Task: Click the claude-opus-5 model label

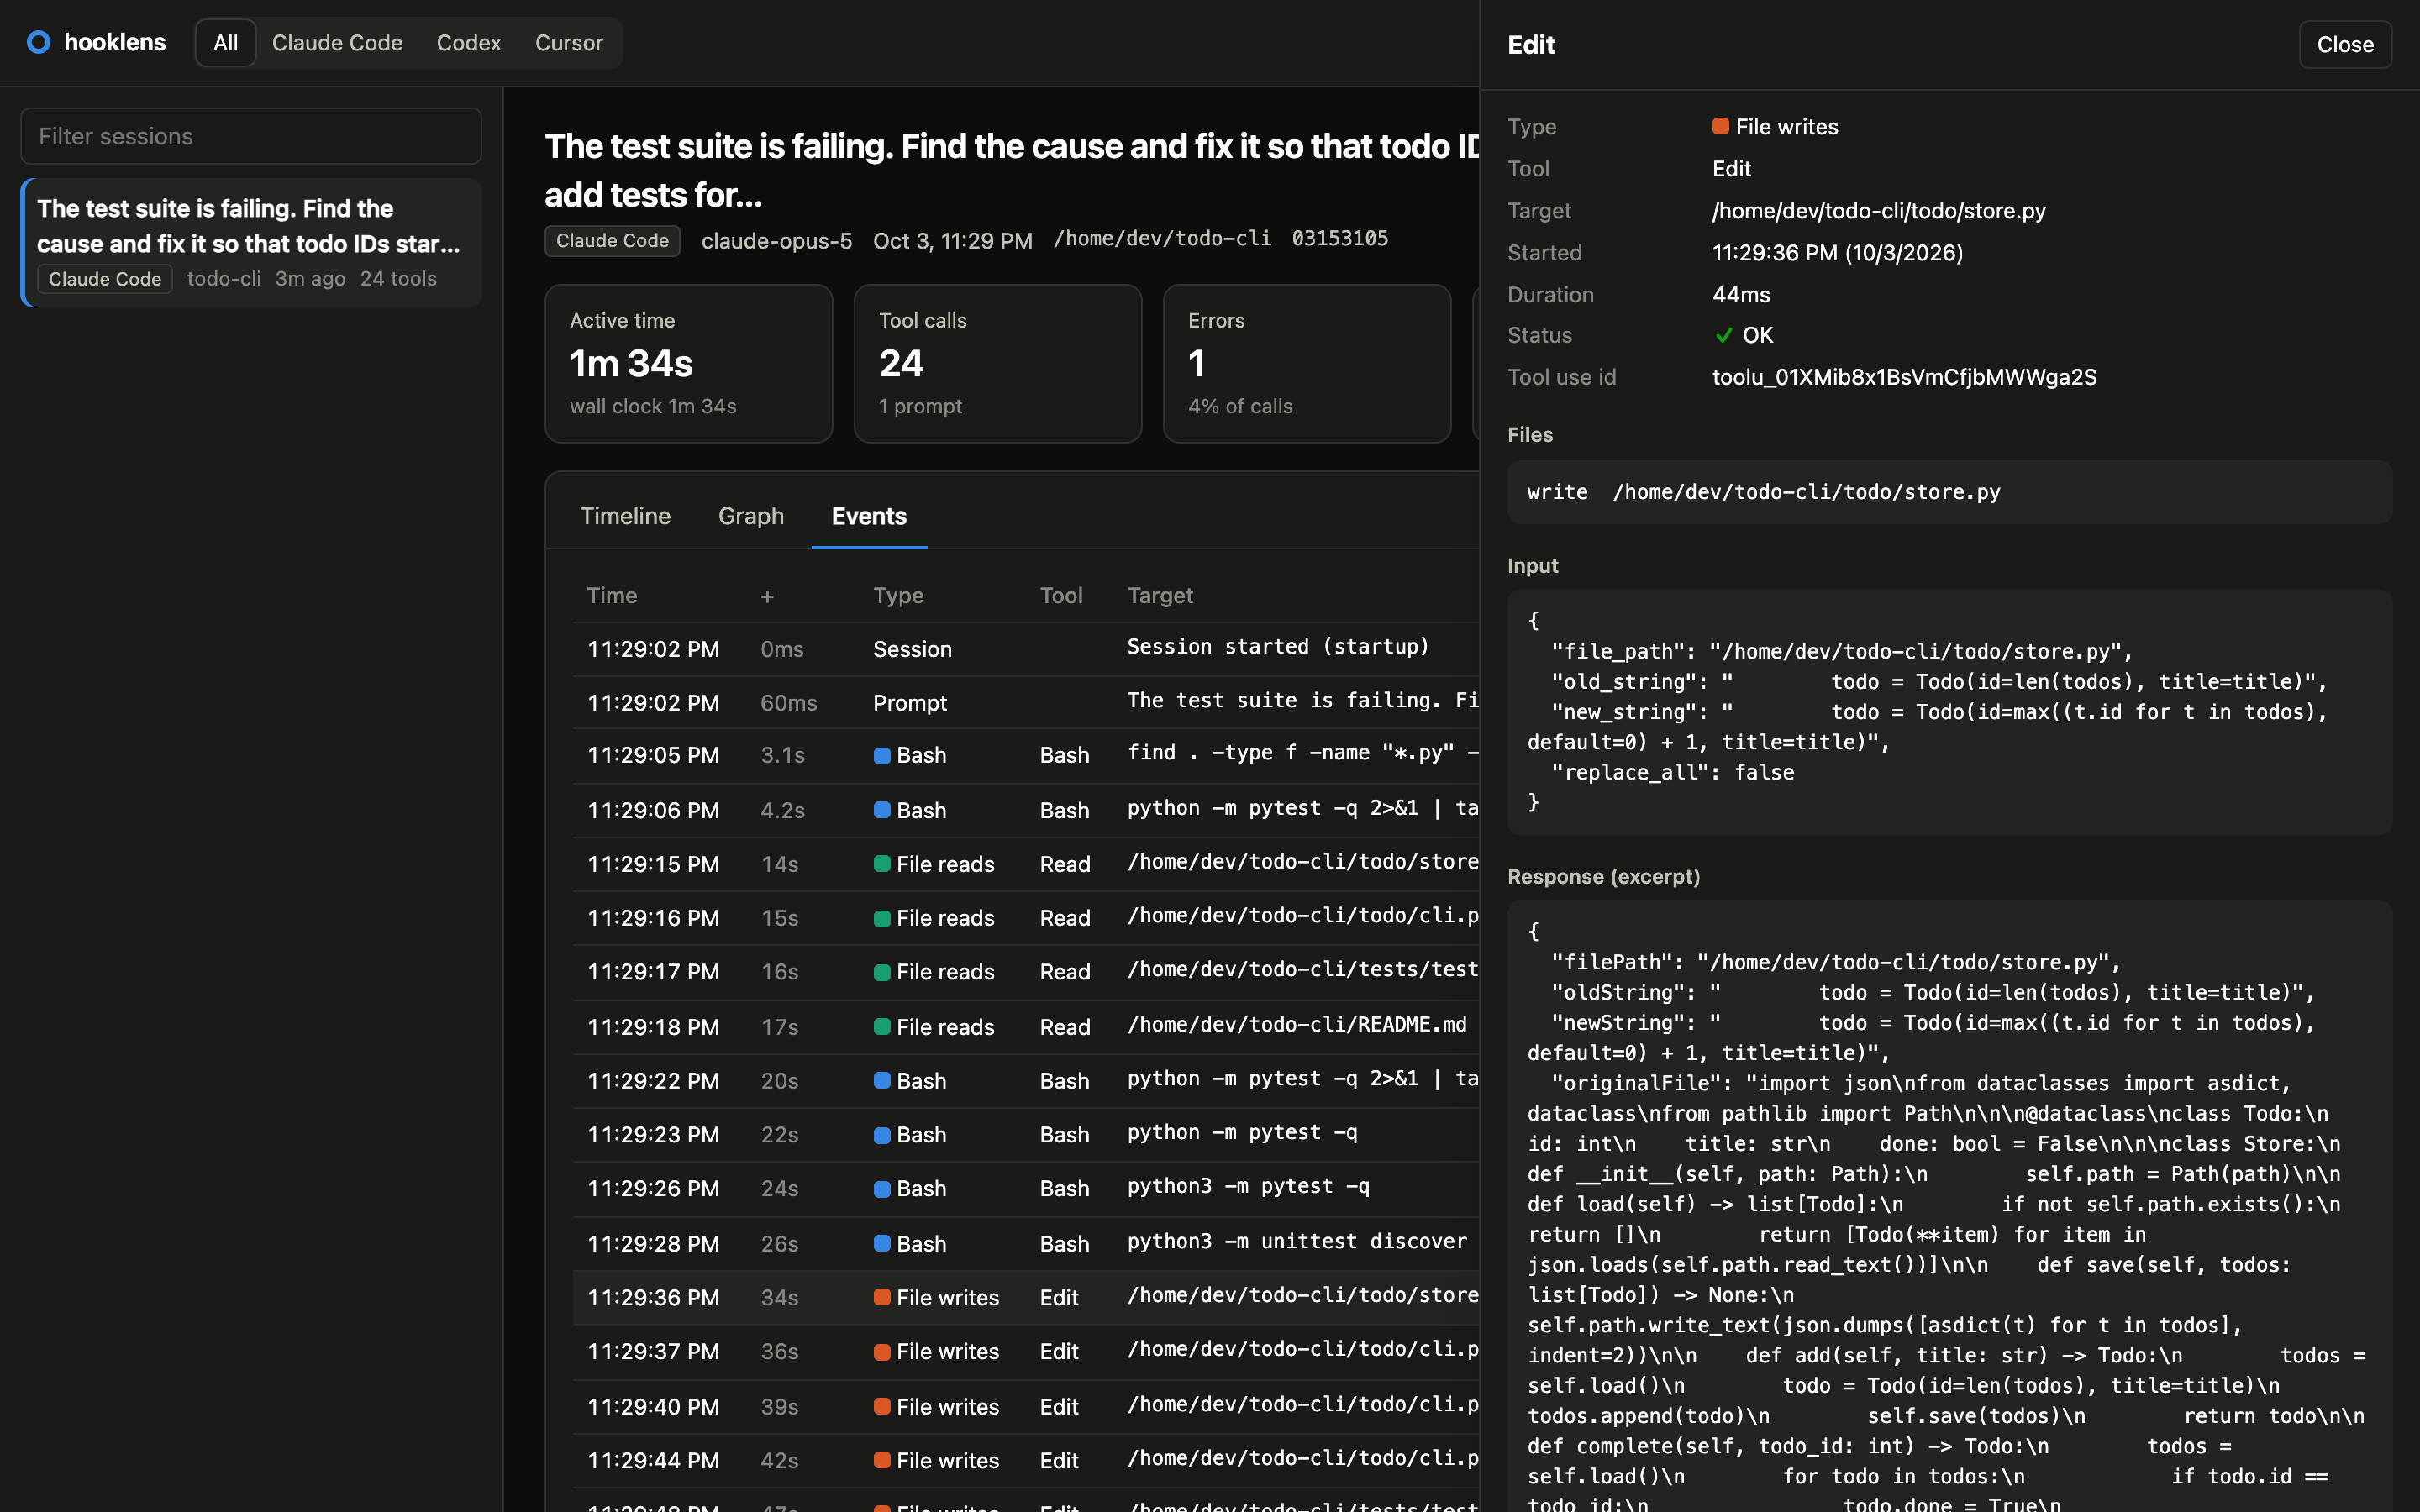Action: pyautogui.click(x=776, y=241)
